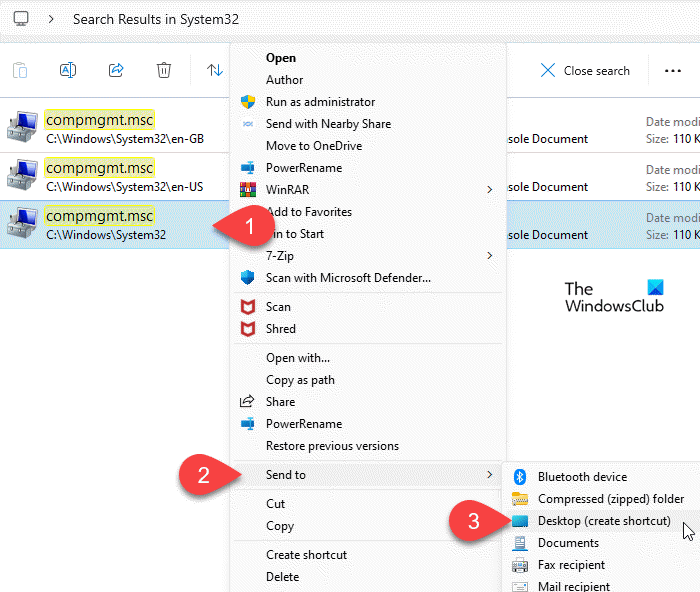Click the Rename icon in the toolbar
Viewport: 700px width, 592px height.
[x=68, y=70]
